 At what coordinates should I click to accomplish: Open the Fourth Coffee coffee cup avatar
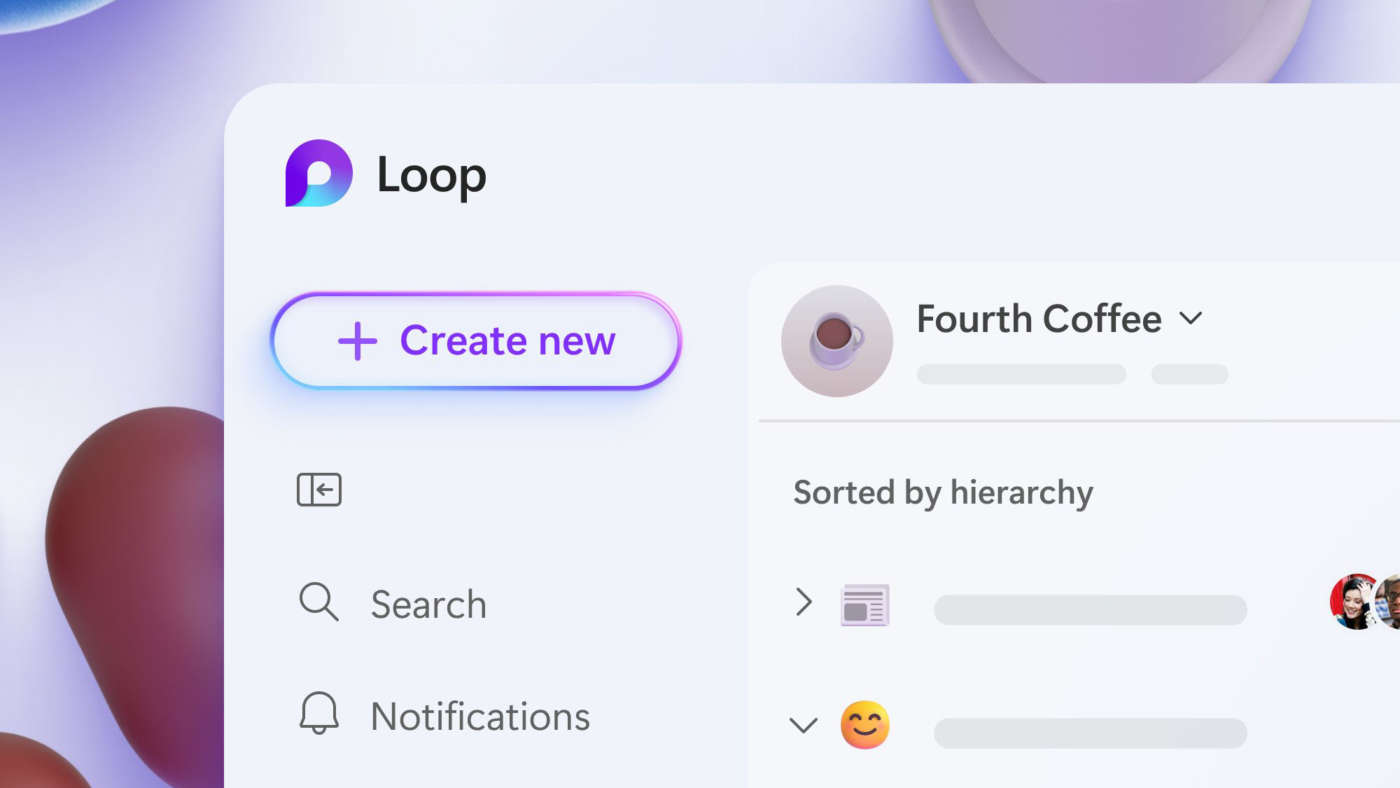(837, 341)
